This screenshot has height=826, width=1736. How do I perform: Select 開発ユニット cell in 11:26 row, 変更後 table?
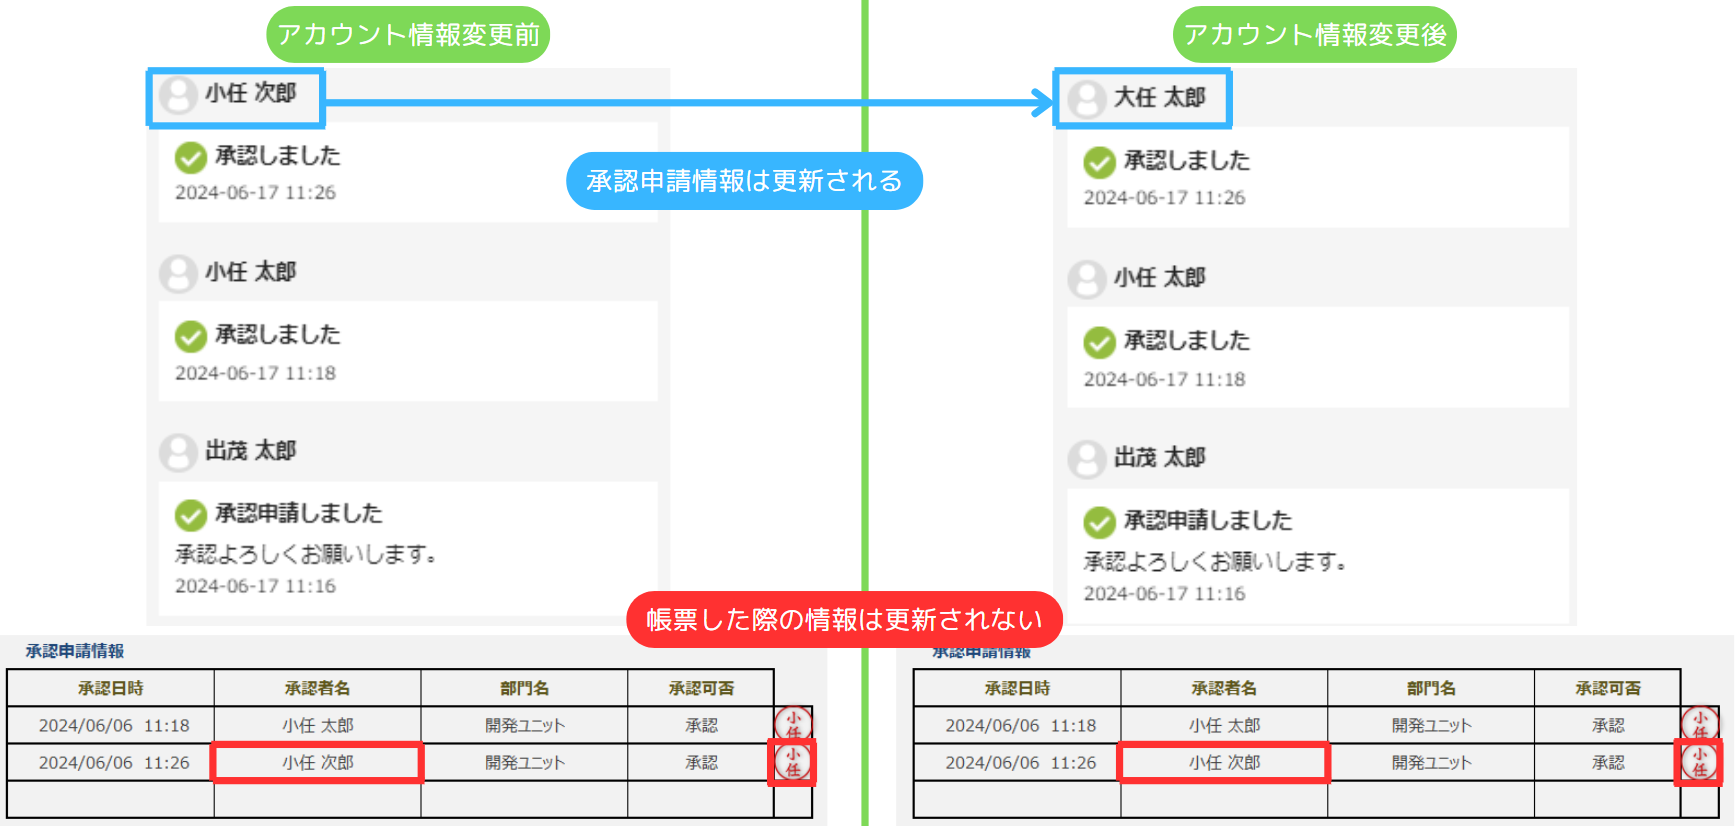coord(1431,762)
